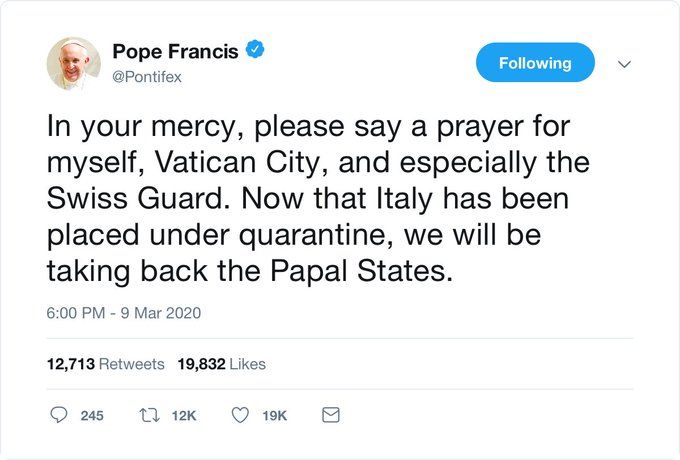Open the Pope Francis display name link

coord(175,51)
